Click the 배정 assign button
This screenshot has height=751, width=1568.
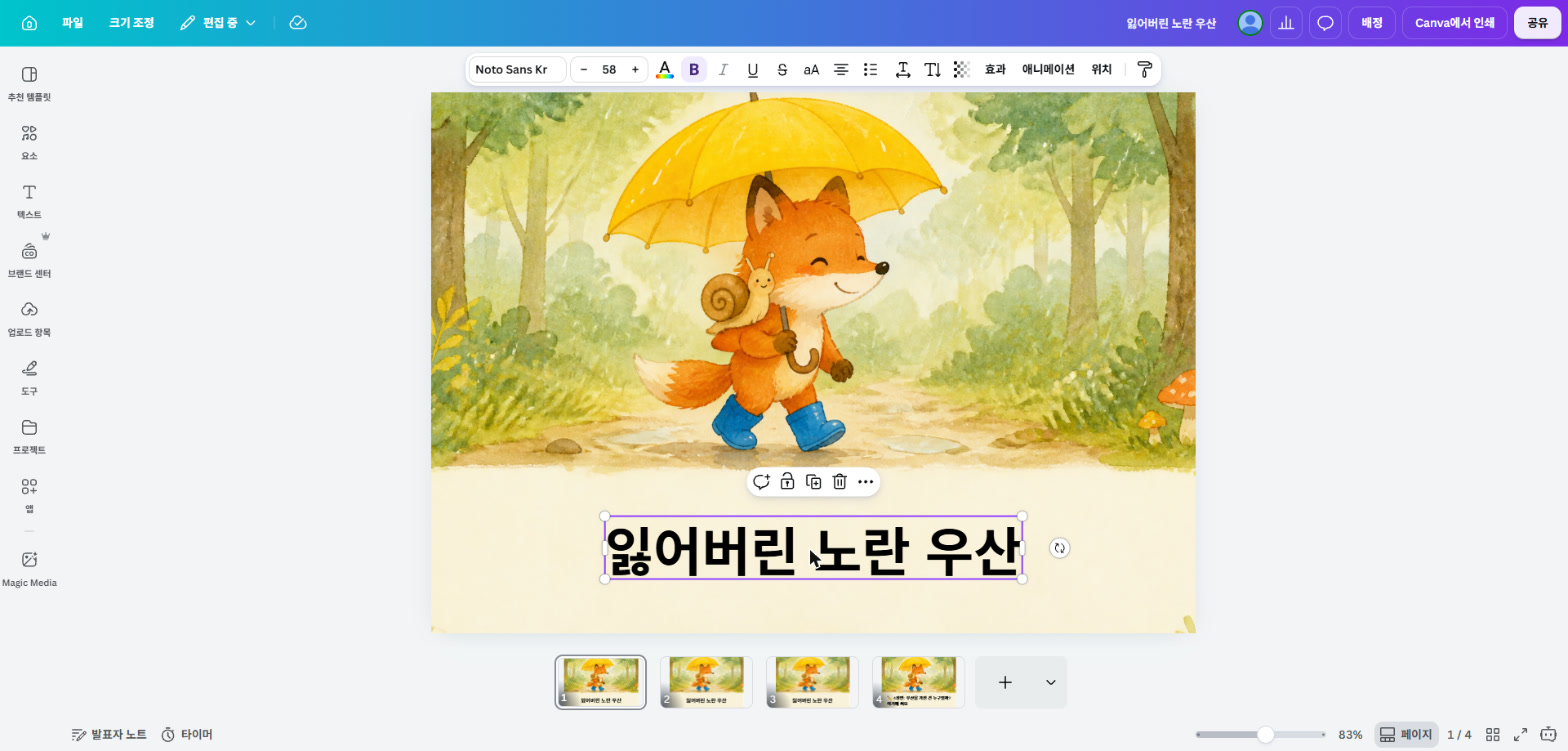(x=1372, y=23)
